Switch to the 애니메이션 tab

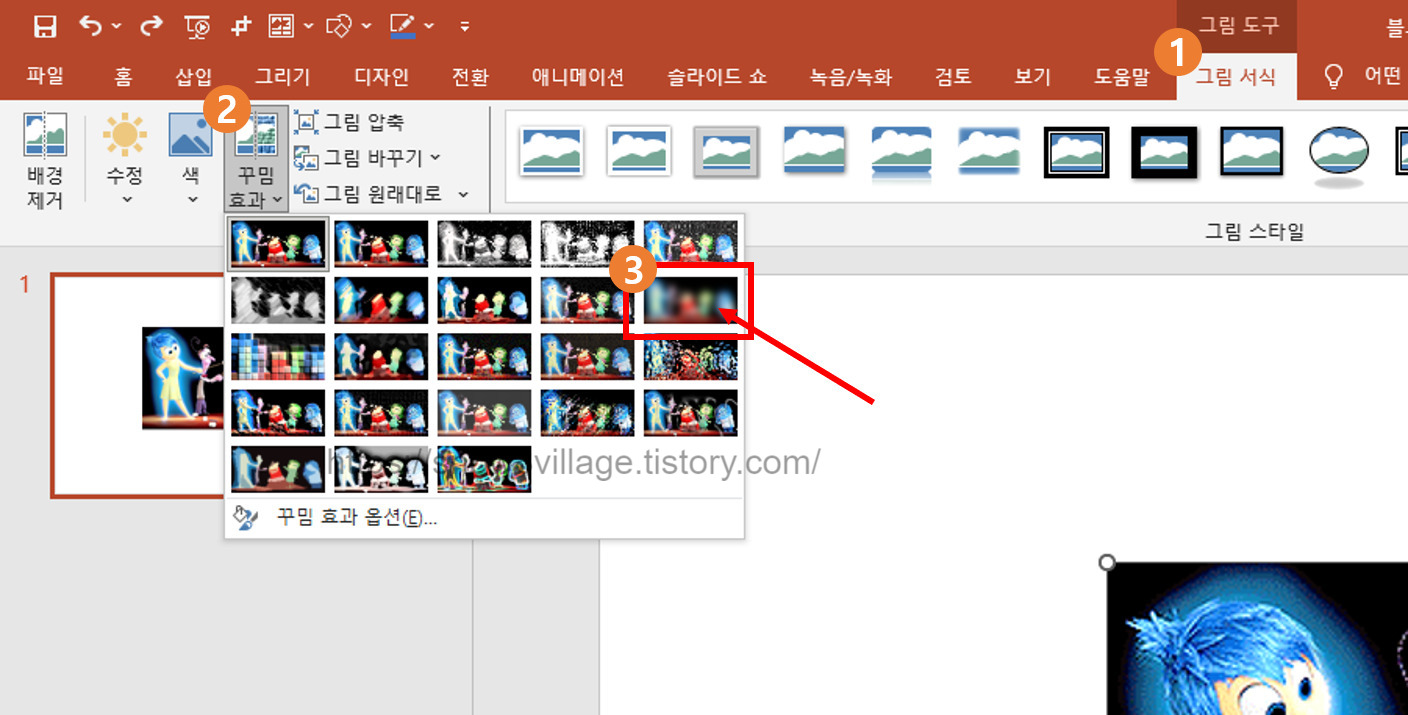578,77
